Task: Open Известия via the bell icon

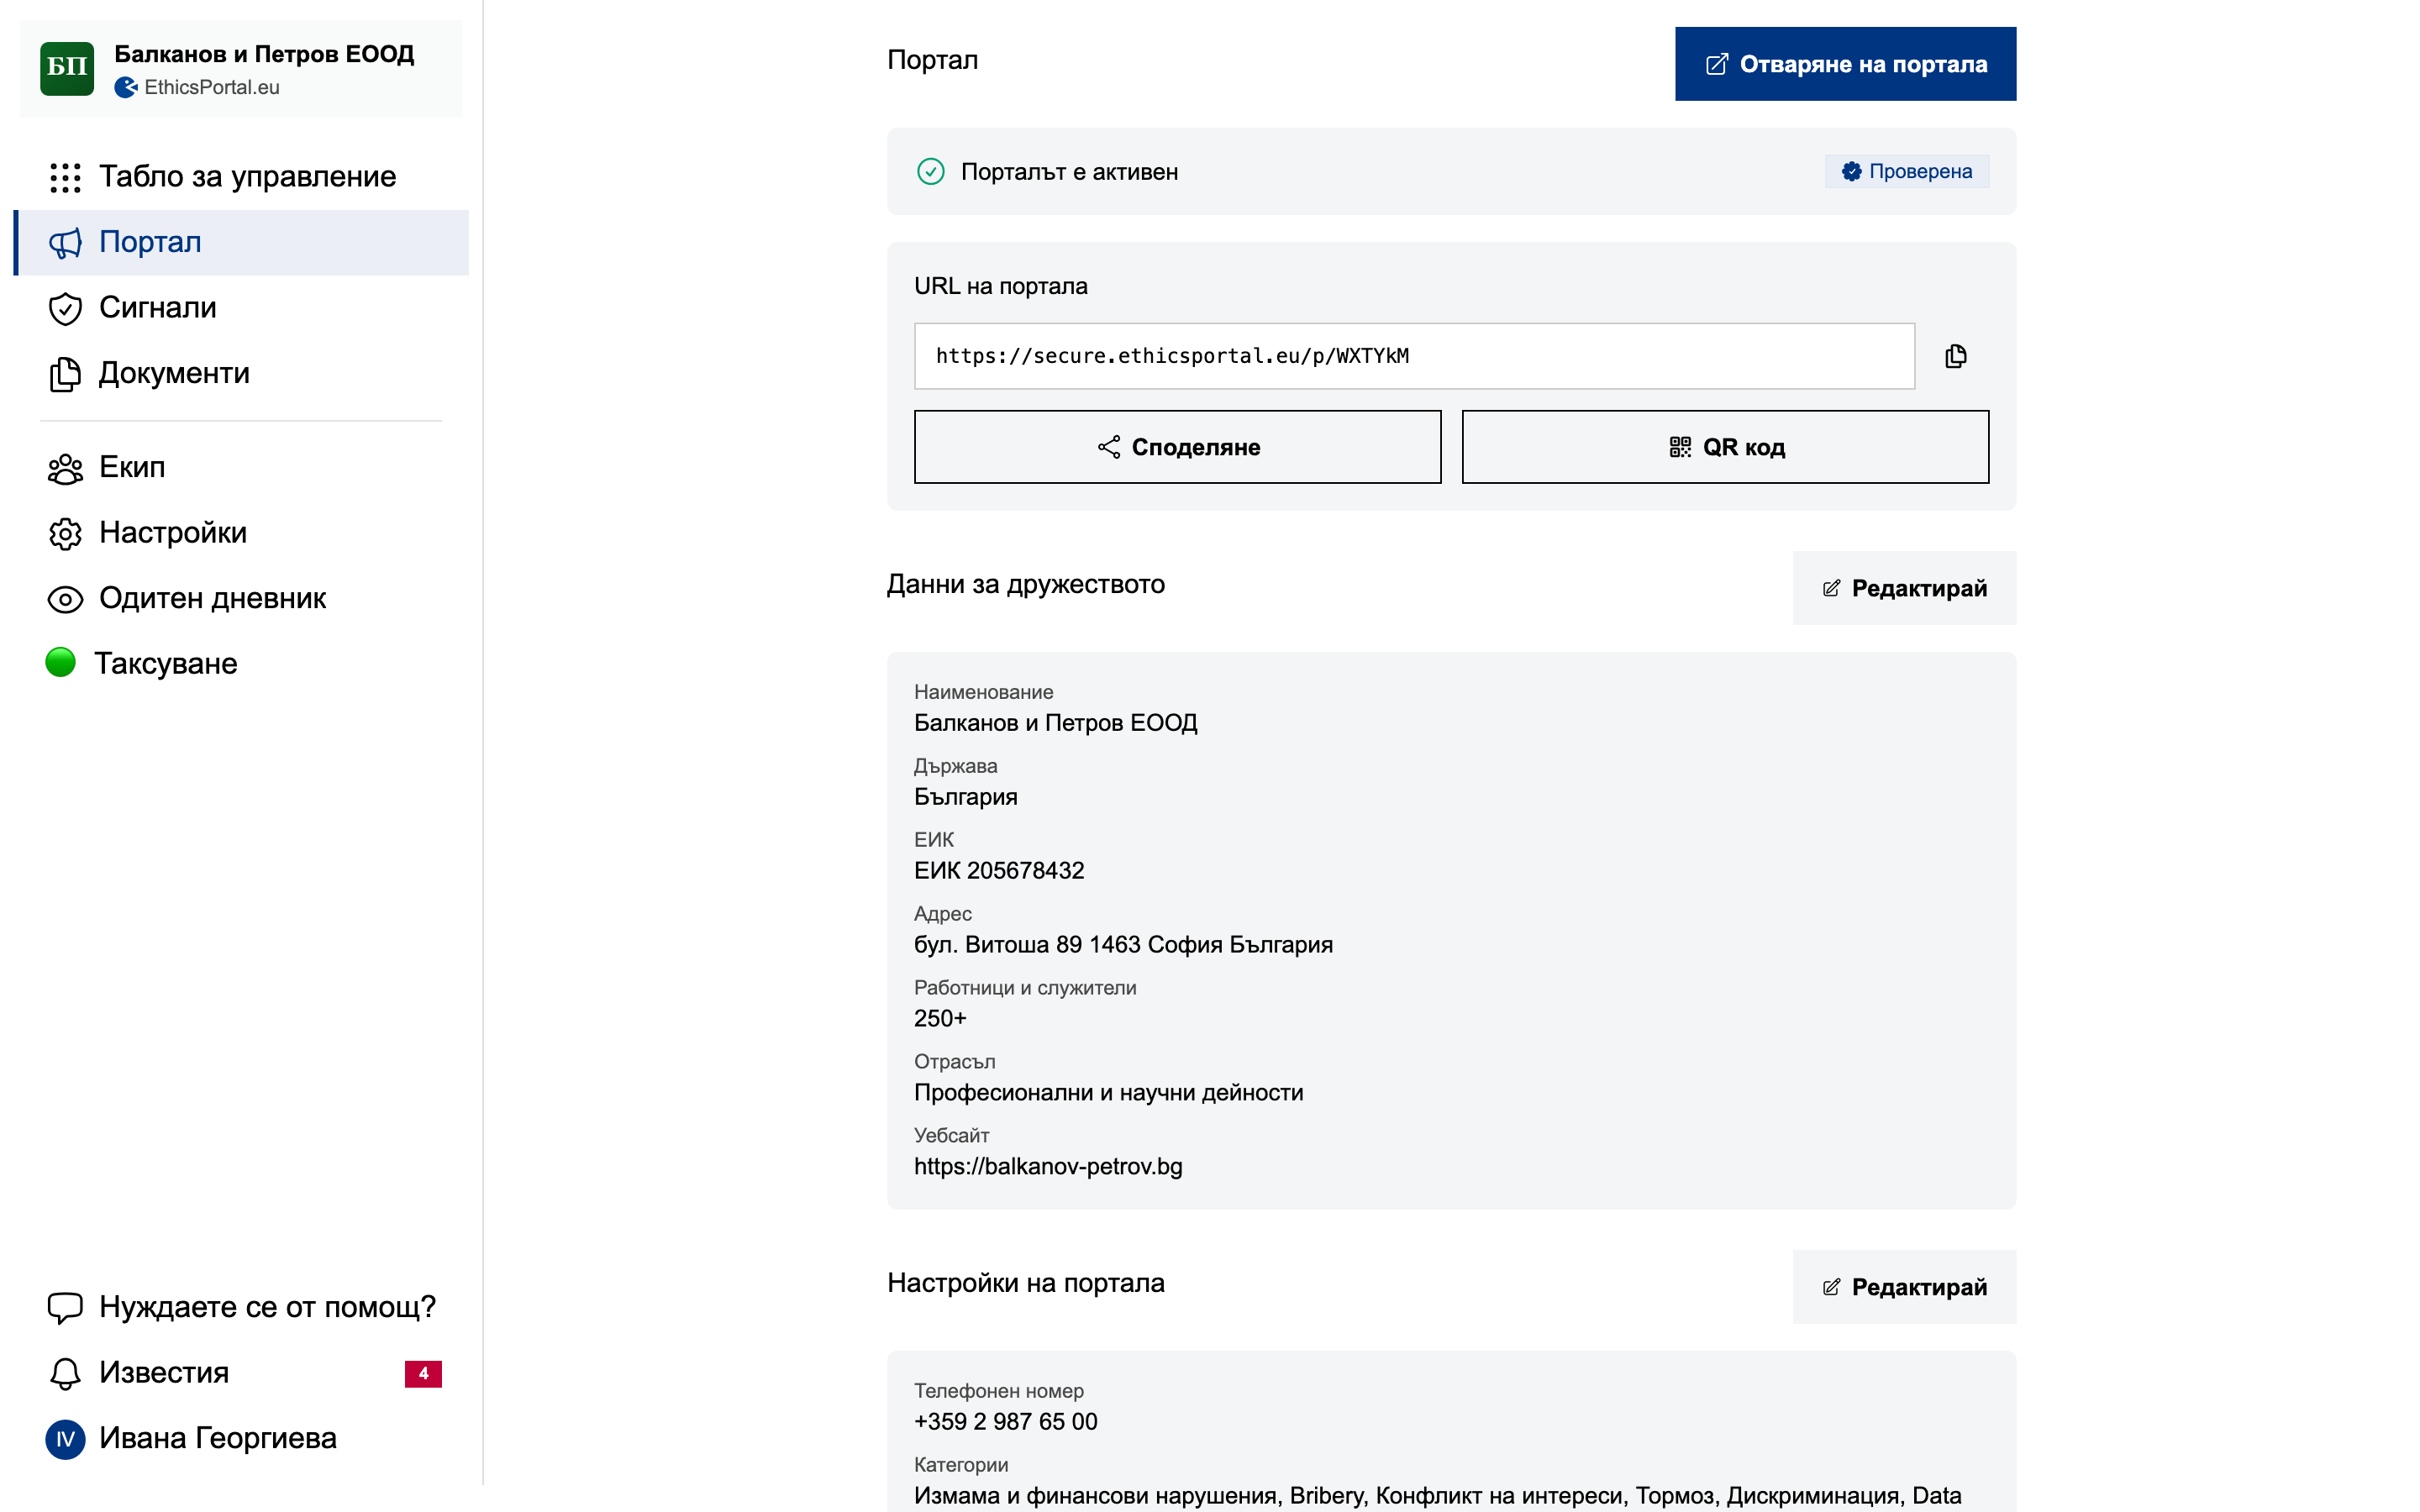Action: click(64, 1372)
